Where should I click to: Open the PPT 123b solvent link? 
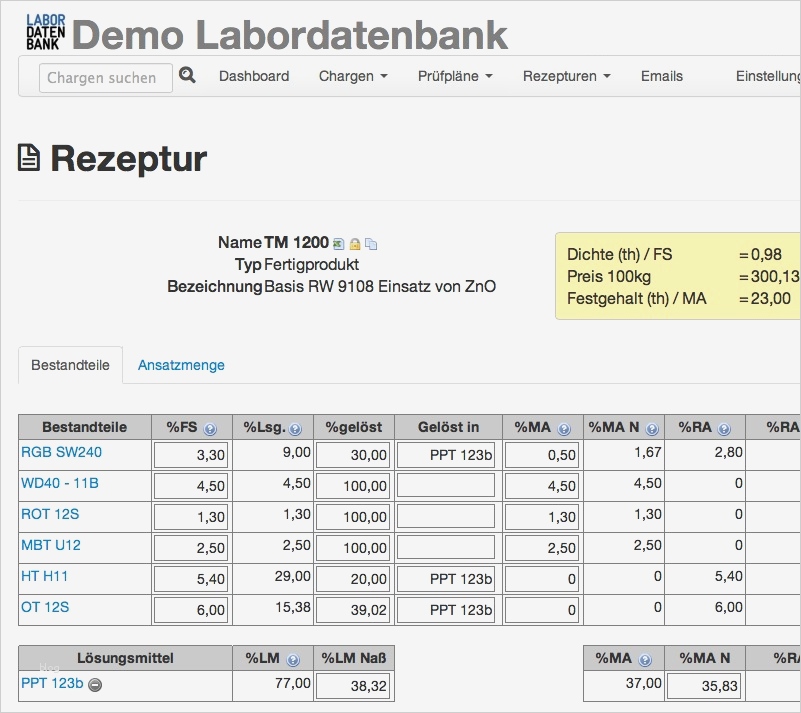[52, 683]
